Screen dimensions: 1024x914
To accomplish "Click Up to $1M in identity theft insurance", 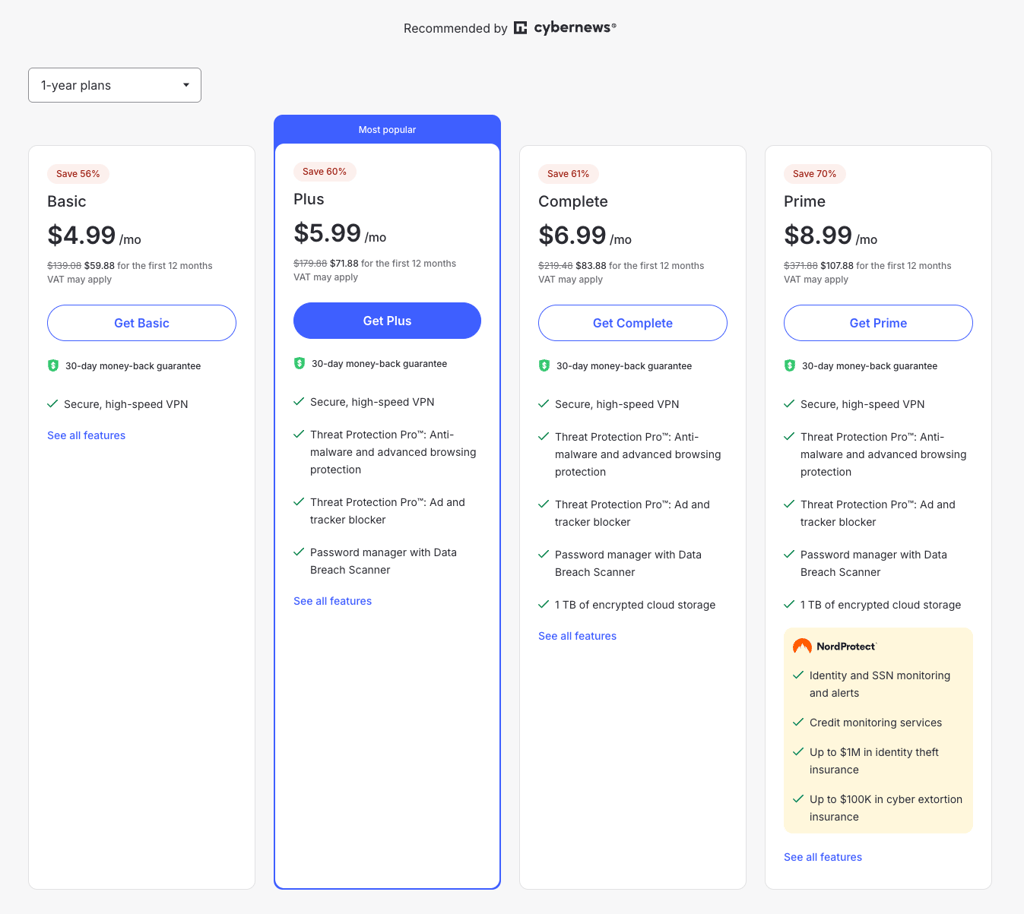I will pyautogui.click(x=874, y=761).
